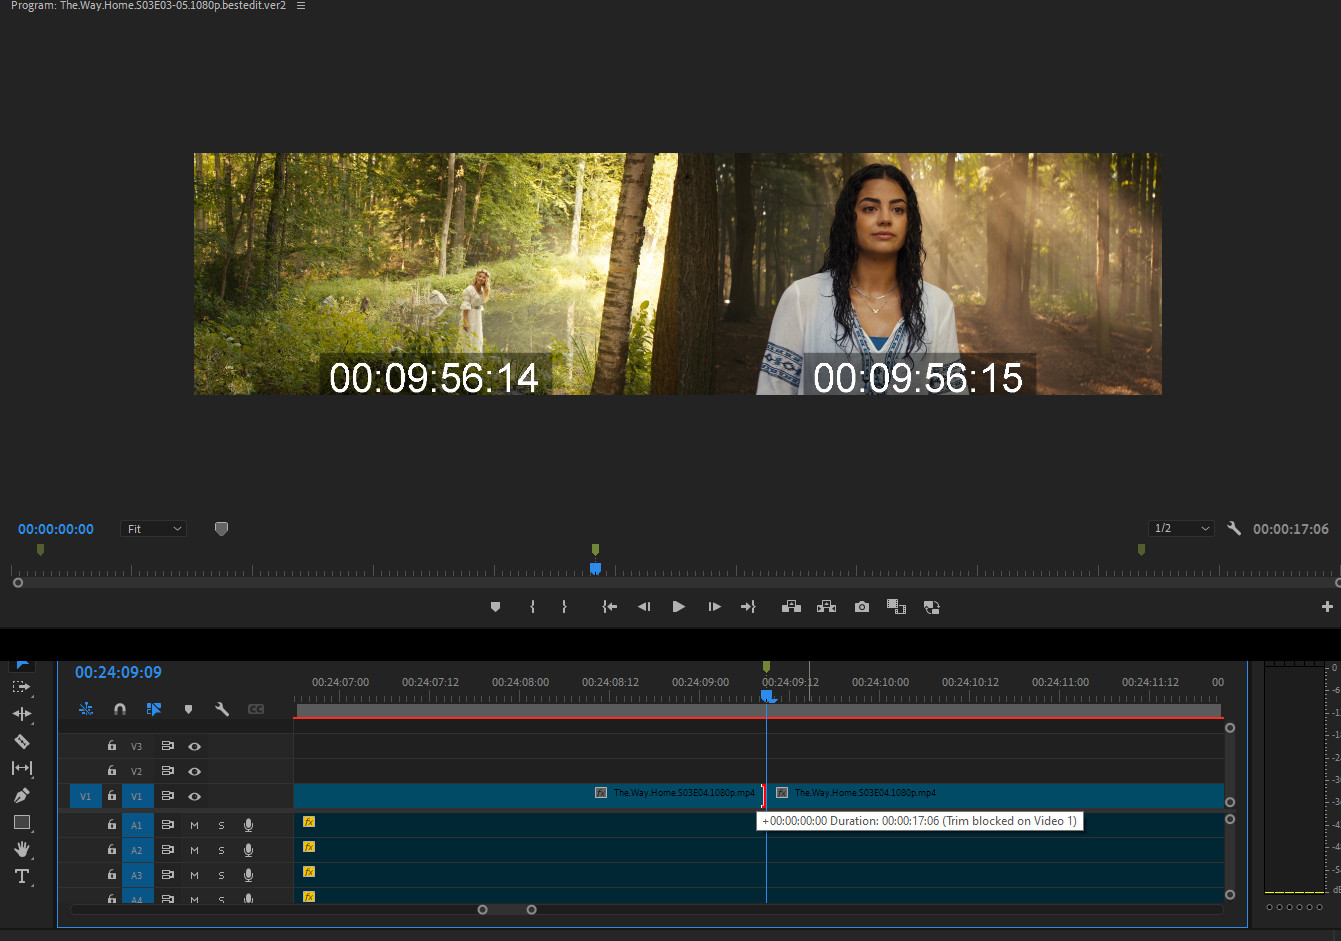Click the Program monitor playhead
Viewport: 1341px width, 941px height.
[x=595, y=568]
